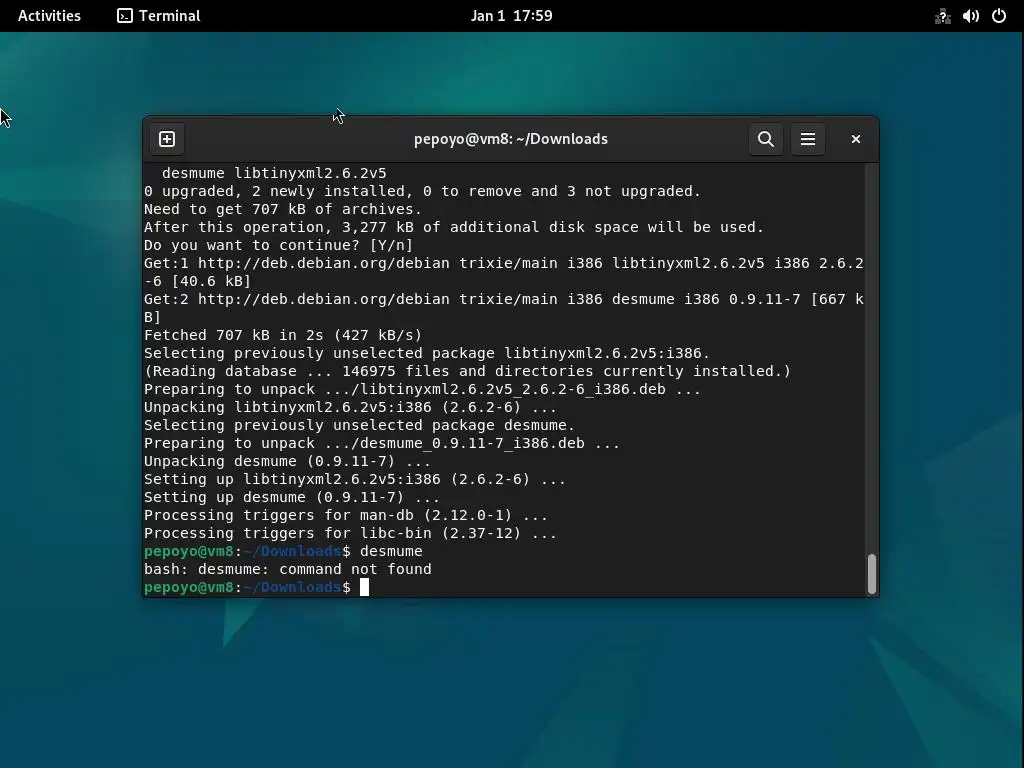Click 'After this operation, 3,277 kB' line
Image resolution: width=1024 pixels, height=768 pixels.
coord(454,227)
